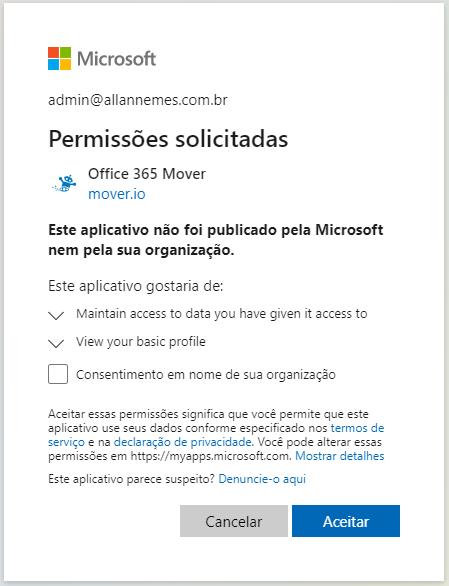The image size is (449, 586).
Task: Open the declaração de privacidade link
Action: tap(182, 442)
